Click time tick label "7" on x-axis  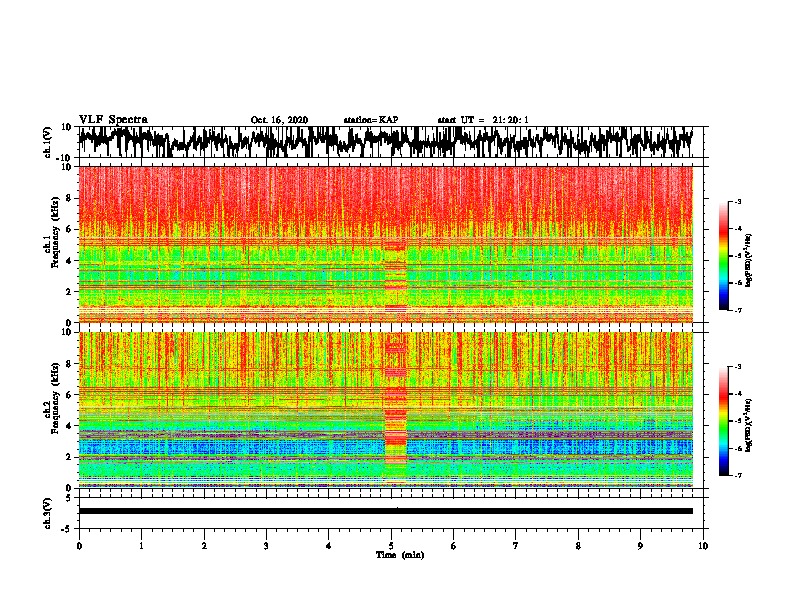tap(516, 546)
